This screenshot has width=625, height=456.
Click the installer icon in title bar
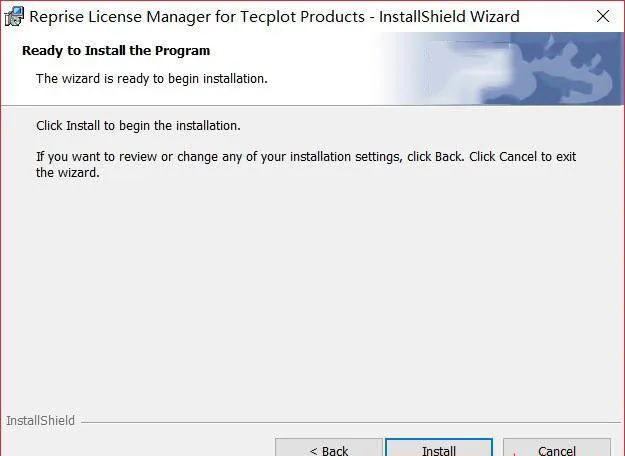tap(14, 16)
